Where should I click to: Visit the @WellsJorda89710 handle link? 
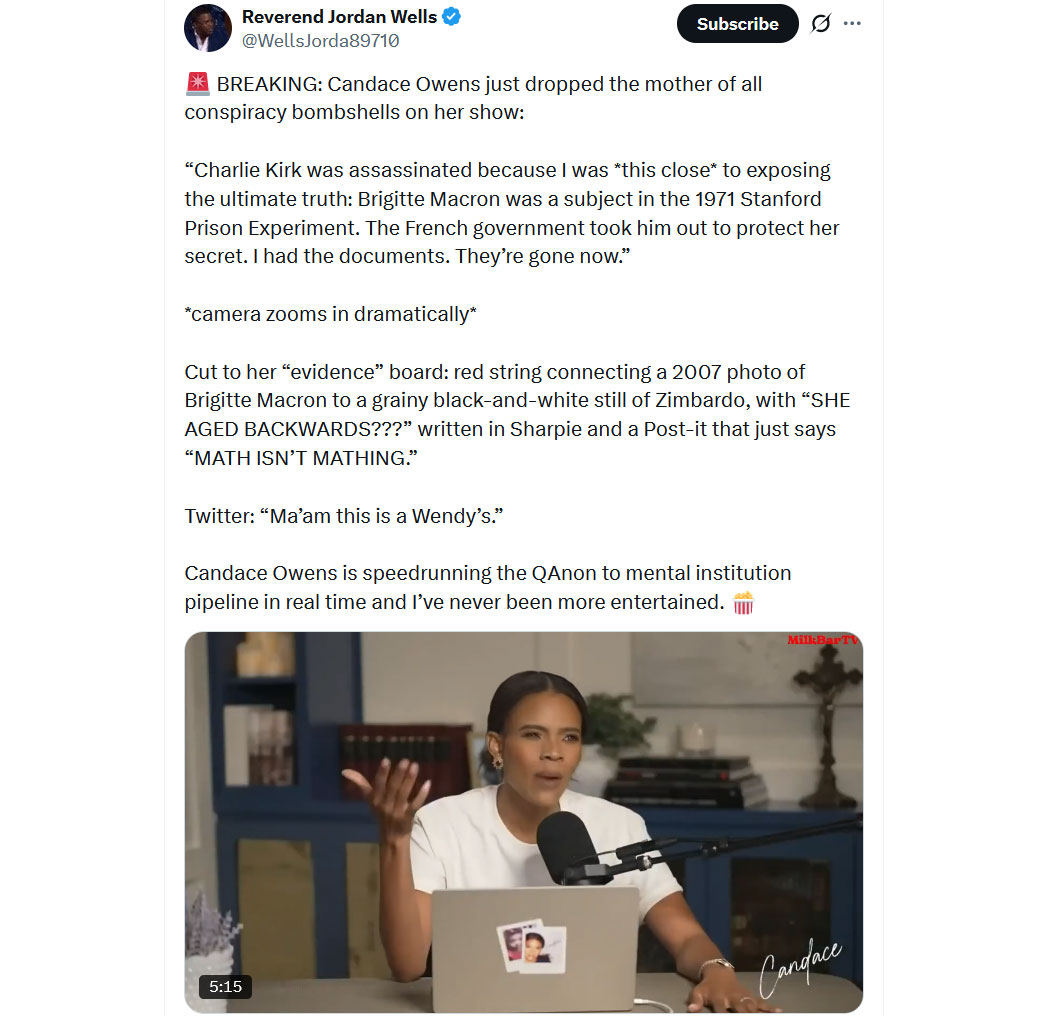(x=320, y=41)
